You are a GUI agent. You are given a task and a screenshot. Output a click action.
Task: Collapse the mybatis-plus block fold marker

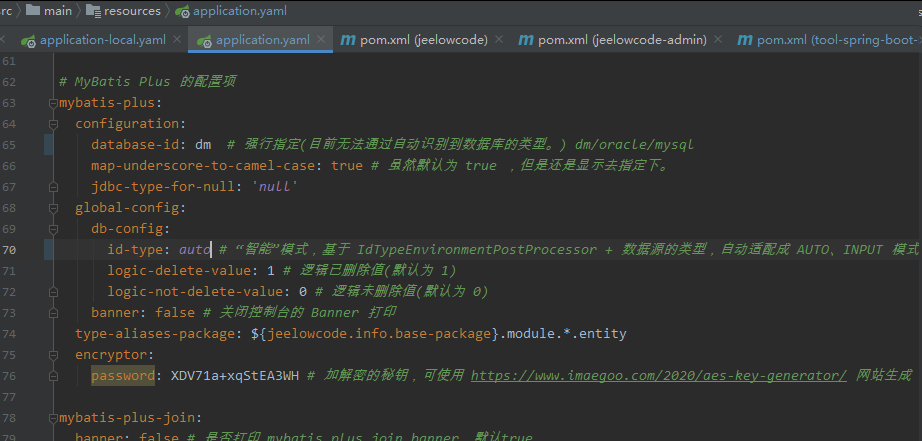(51, 103)
